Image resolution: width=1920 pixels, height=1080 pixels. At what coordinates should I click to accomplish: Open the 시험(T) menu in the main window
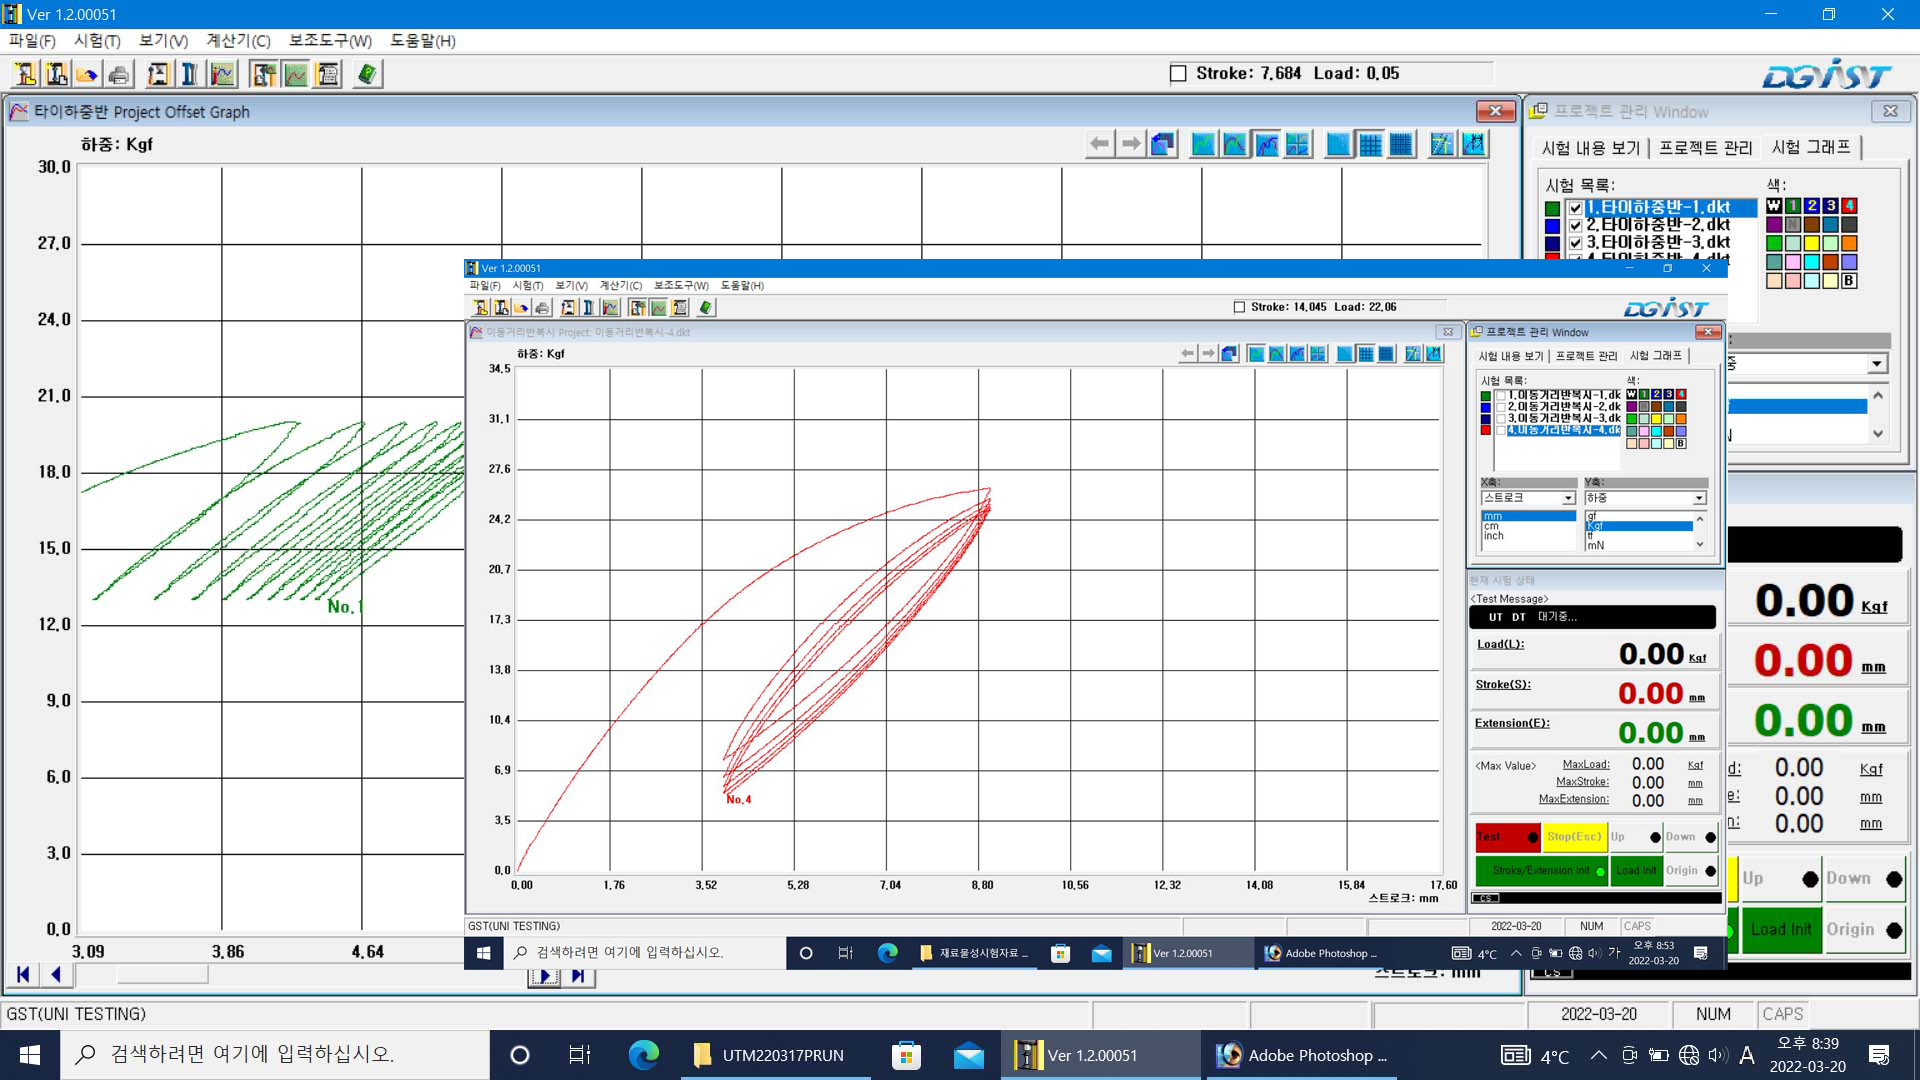[97, 41]
